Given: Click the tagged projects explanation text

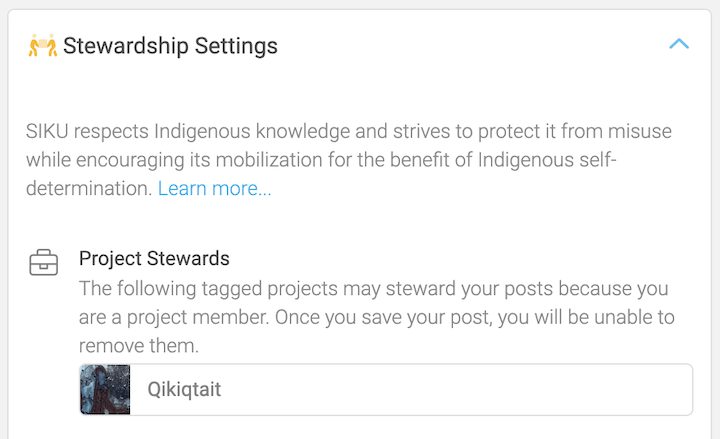Looking at the screenshot, I should [x=376, y=318].
